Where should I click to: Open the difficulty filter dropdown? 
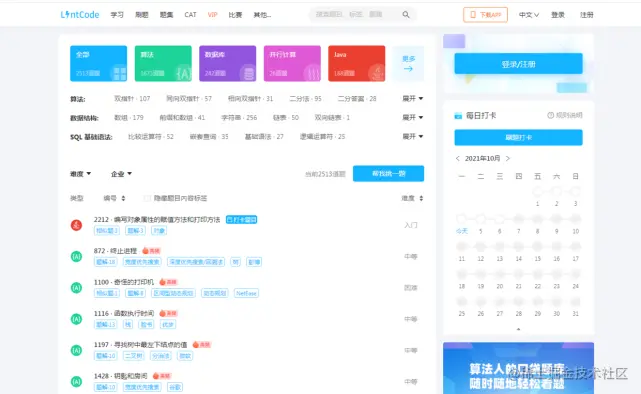81,174
